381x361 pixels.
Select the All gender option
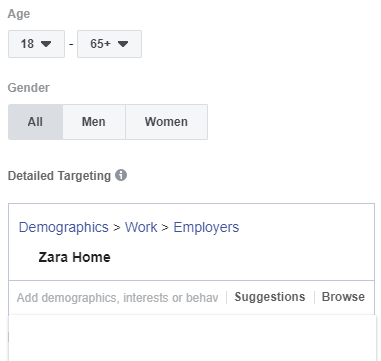35,122
